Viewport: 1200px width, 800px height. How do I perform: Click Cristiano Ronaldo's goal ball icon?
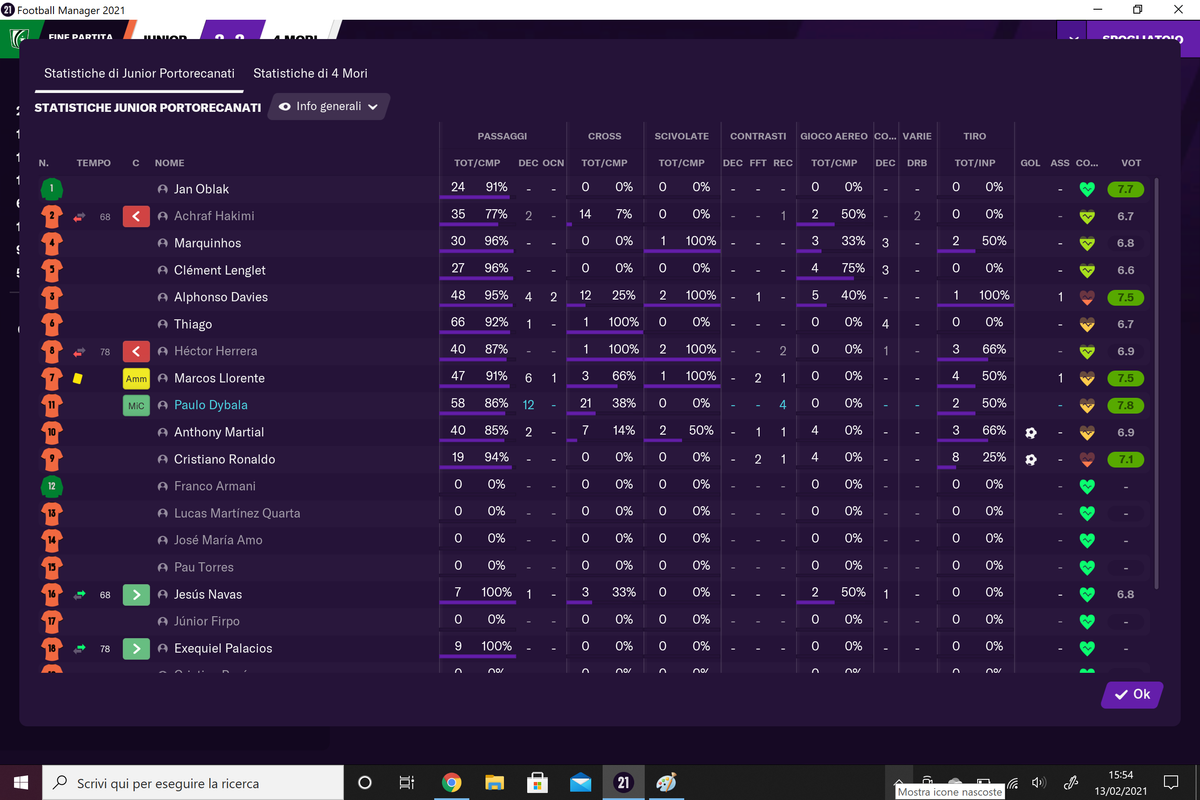[1031, 459]
